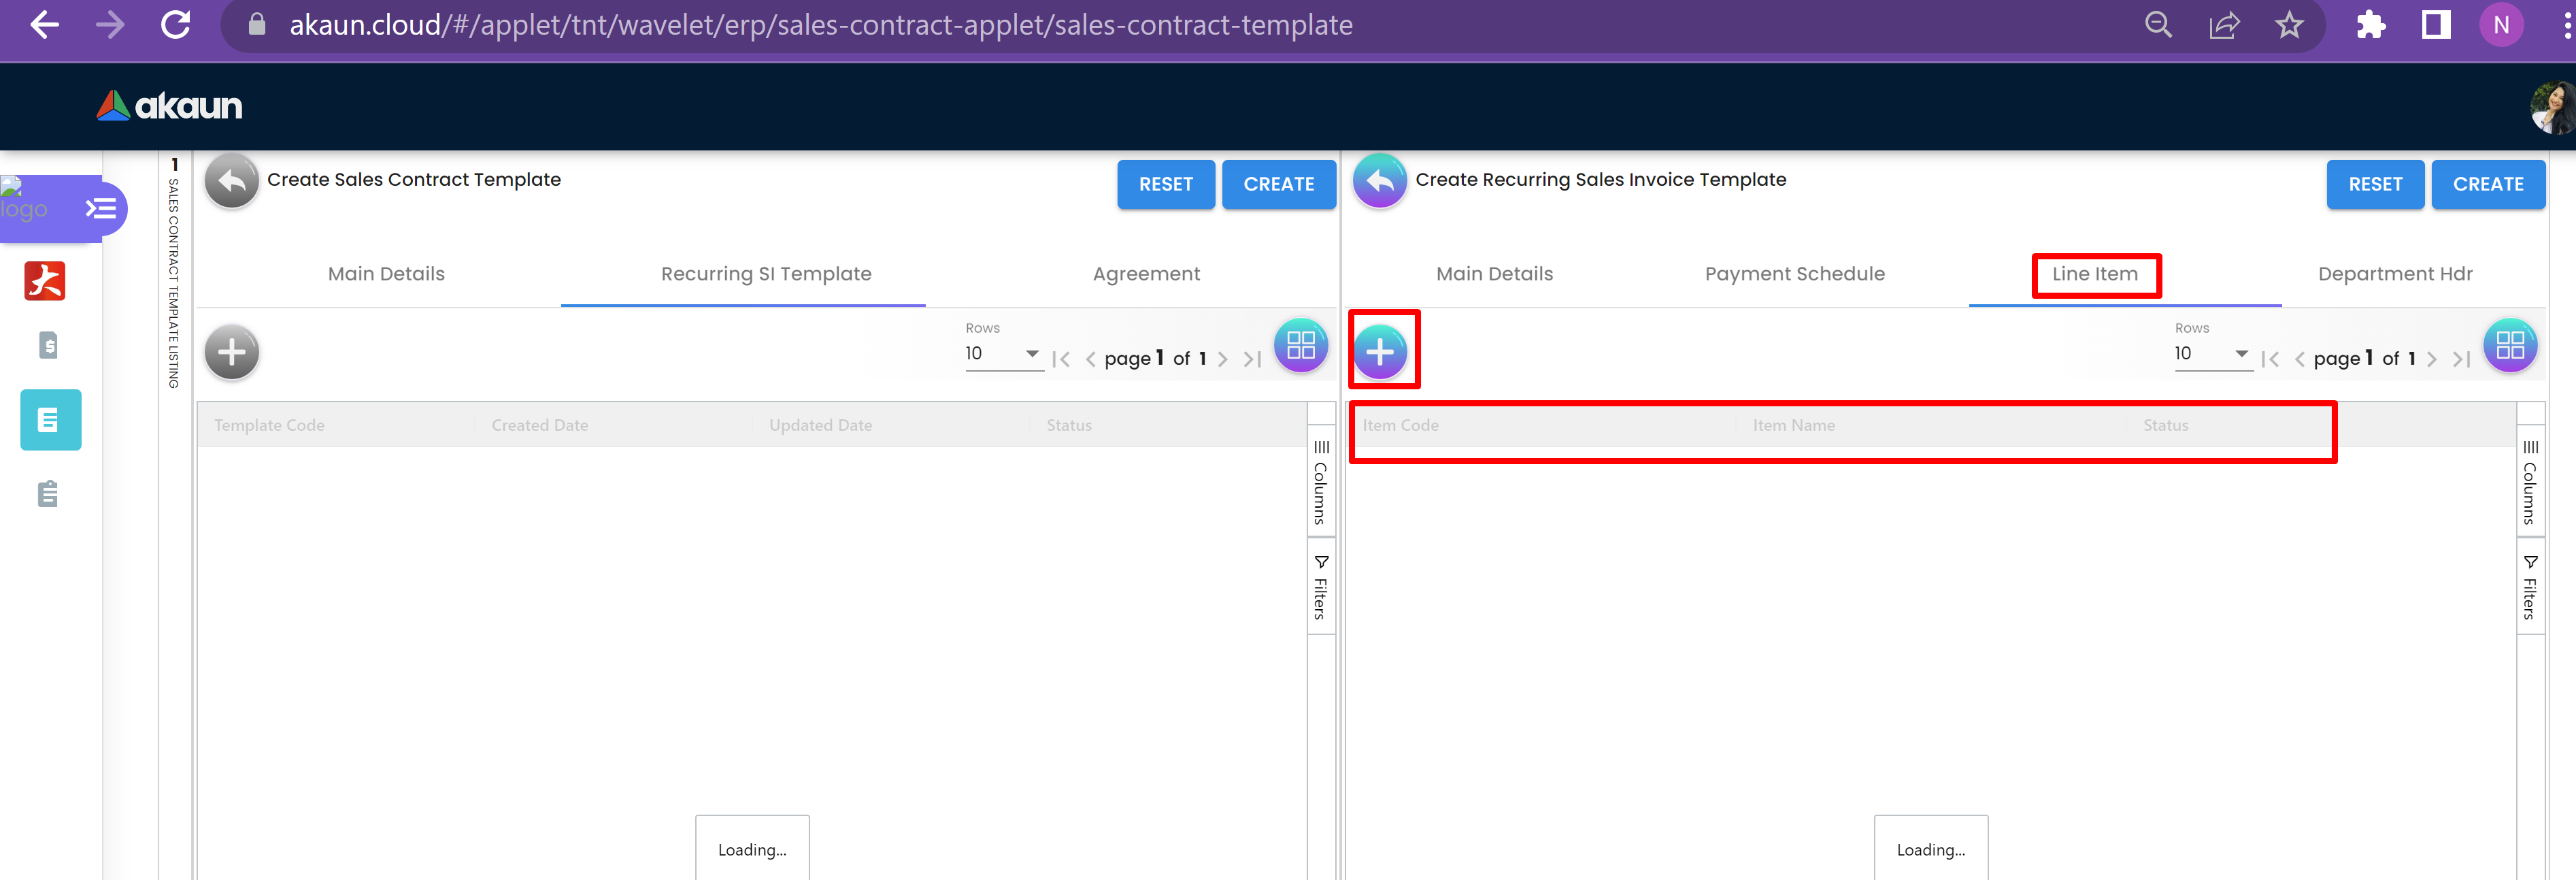Click back arrow beside Create Recurring Sales Invoice Template
This screenshot has height=880, width=2576.
tap(1380, 181)
